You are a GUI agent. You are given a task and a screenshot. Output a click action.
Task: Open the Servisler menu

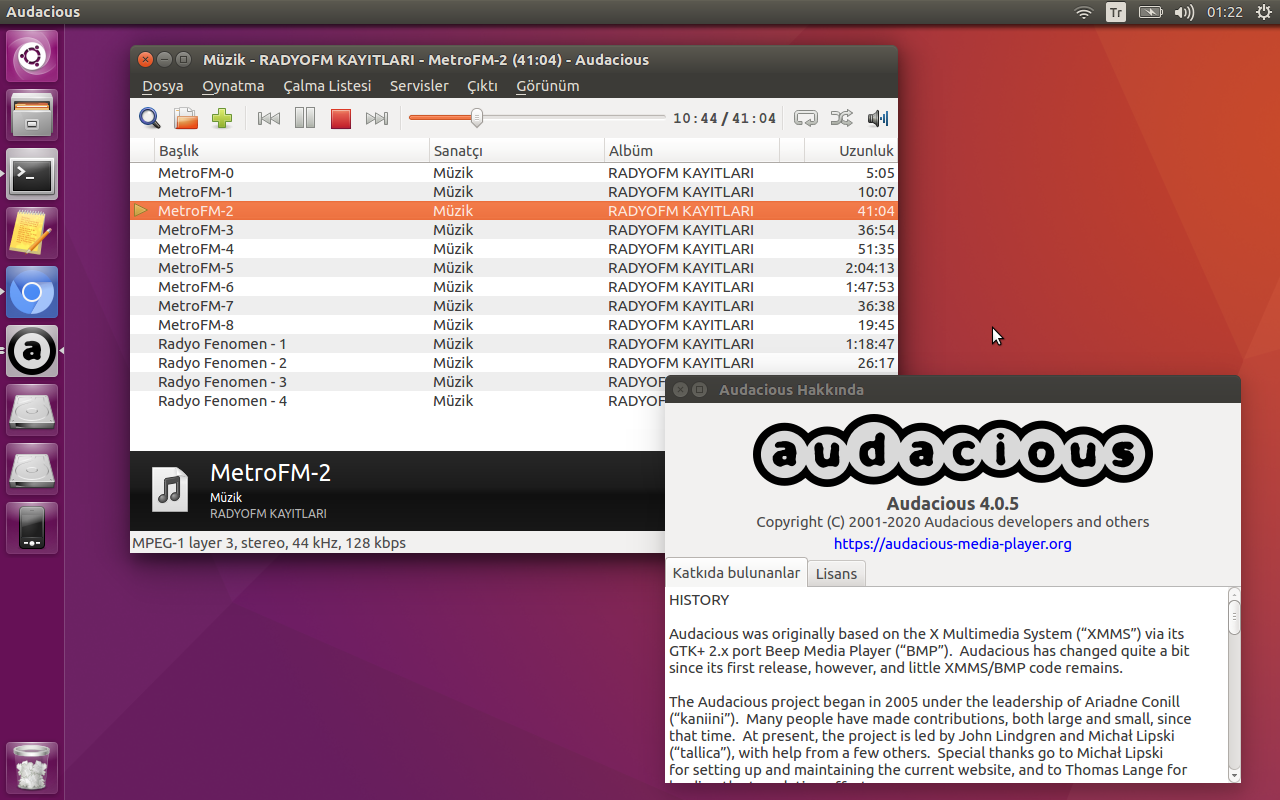(419, 86)
